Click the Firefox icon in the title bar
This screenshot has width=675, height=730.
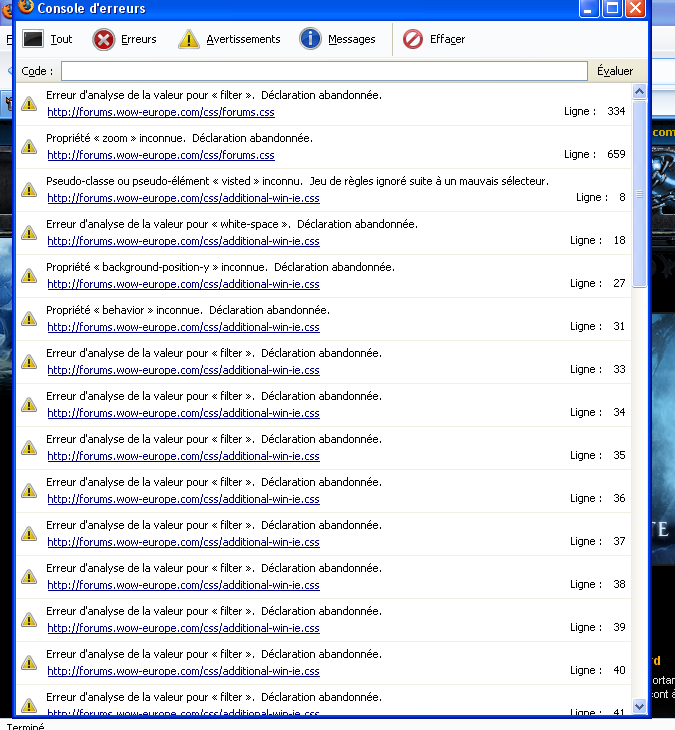click(x=26, y=7)
